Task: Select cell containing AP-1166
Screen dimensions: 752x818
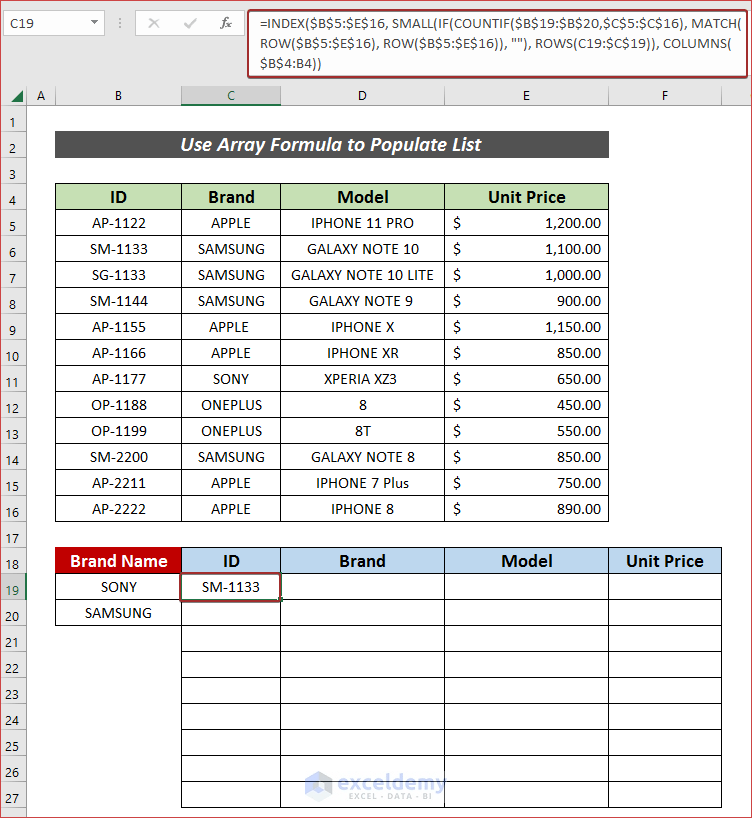Action: click(118, 353)
